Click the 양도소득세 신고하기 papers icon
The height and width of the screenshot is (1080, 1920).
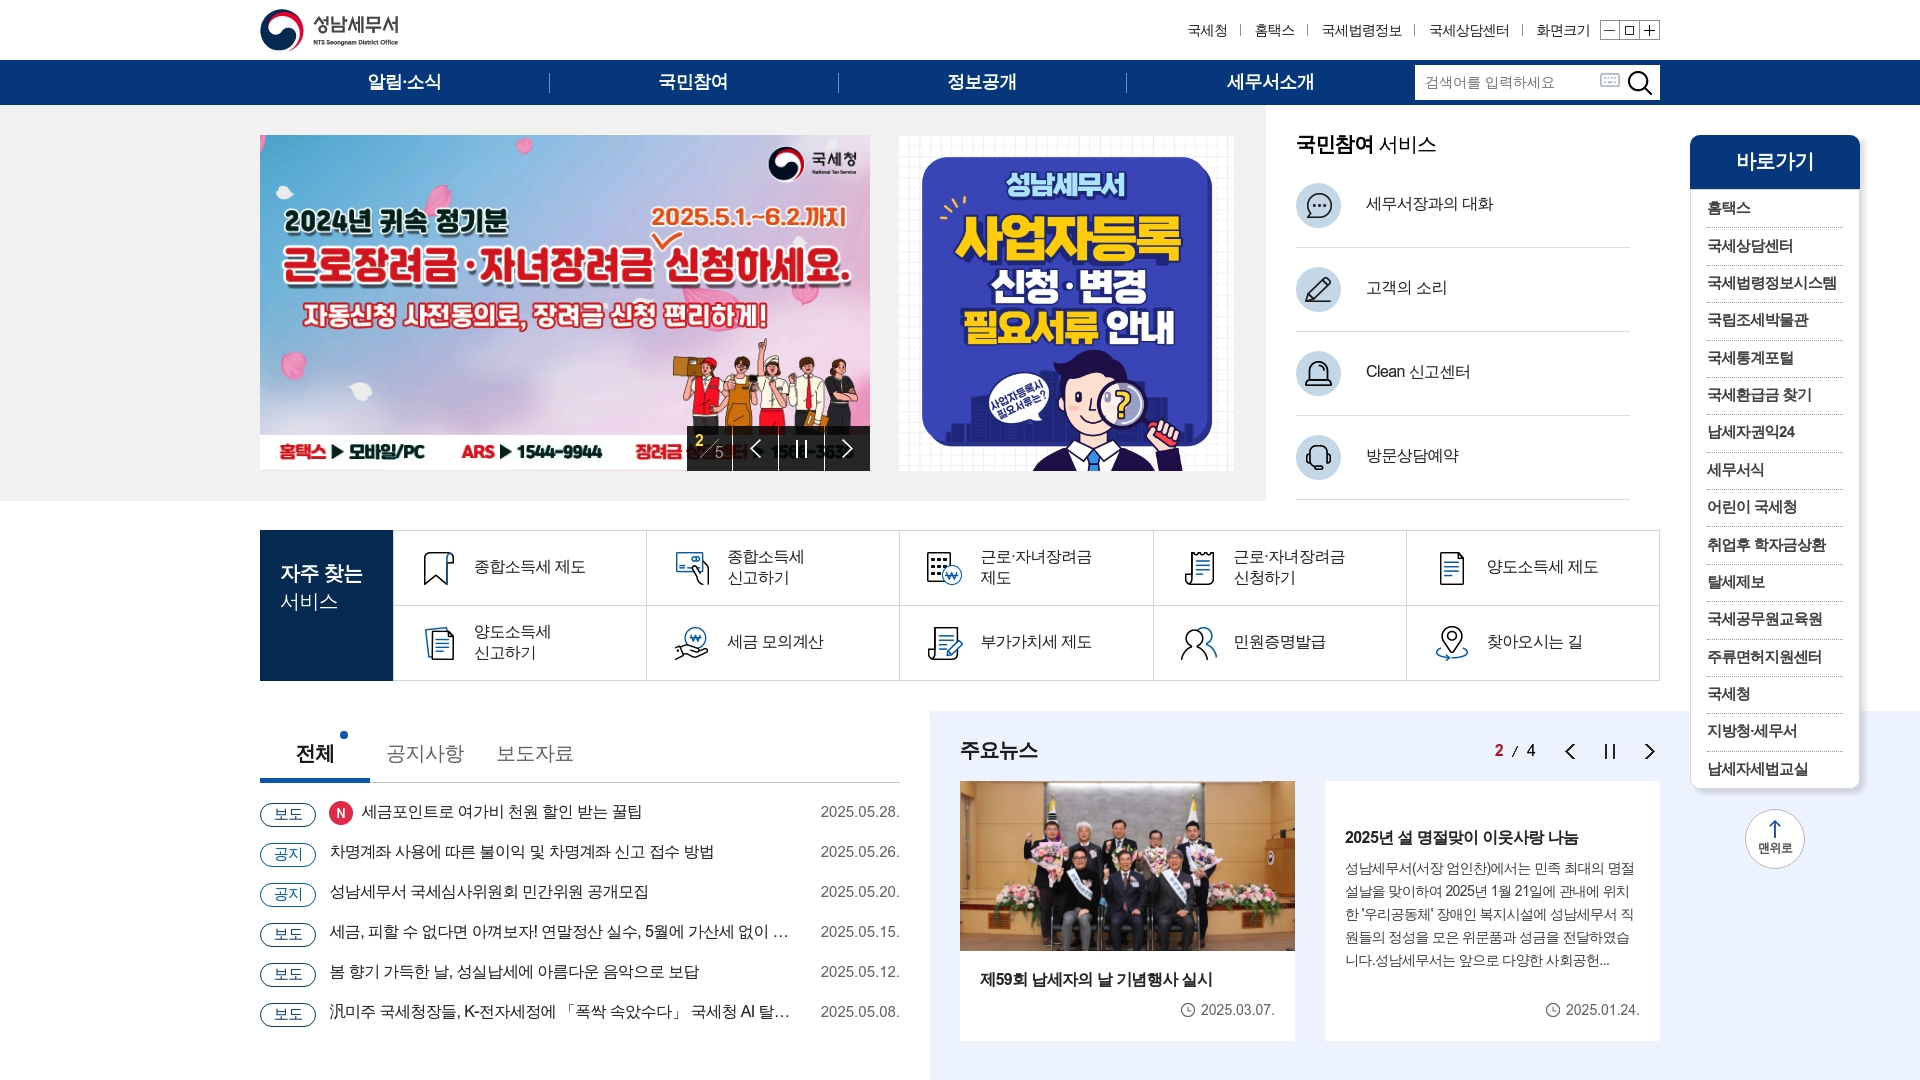(439, 643)
